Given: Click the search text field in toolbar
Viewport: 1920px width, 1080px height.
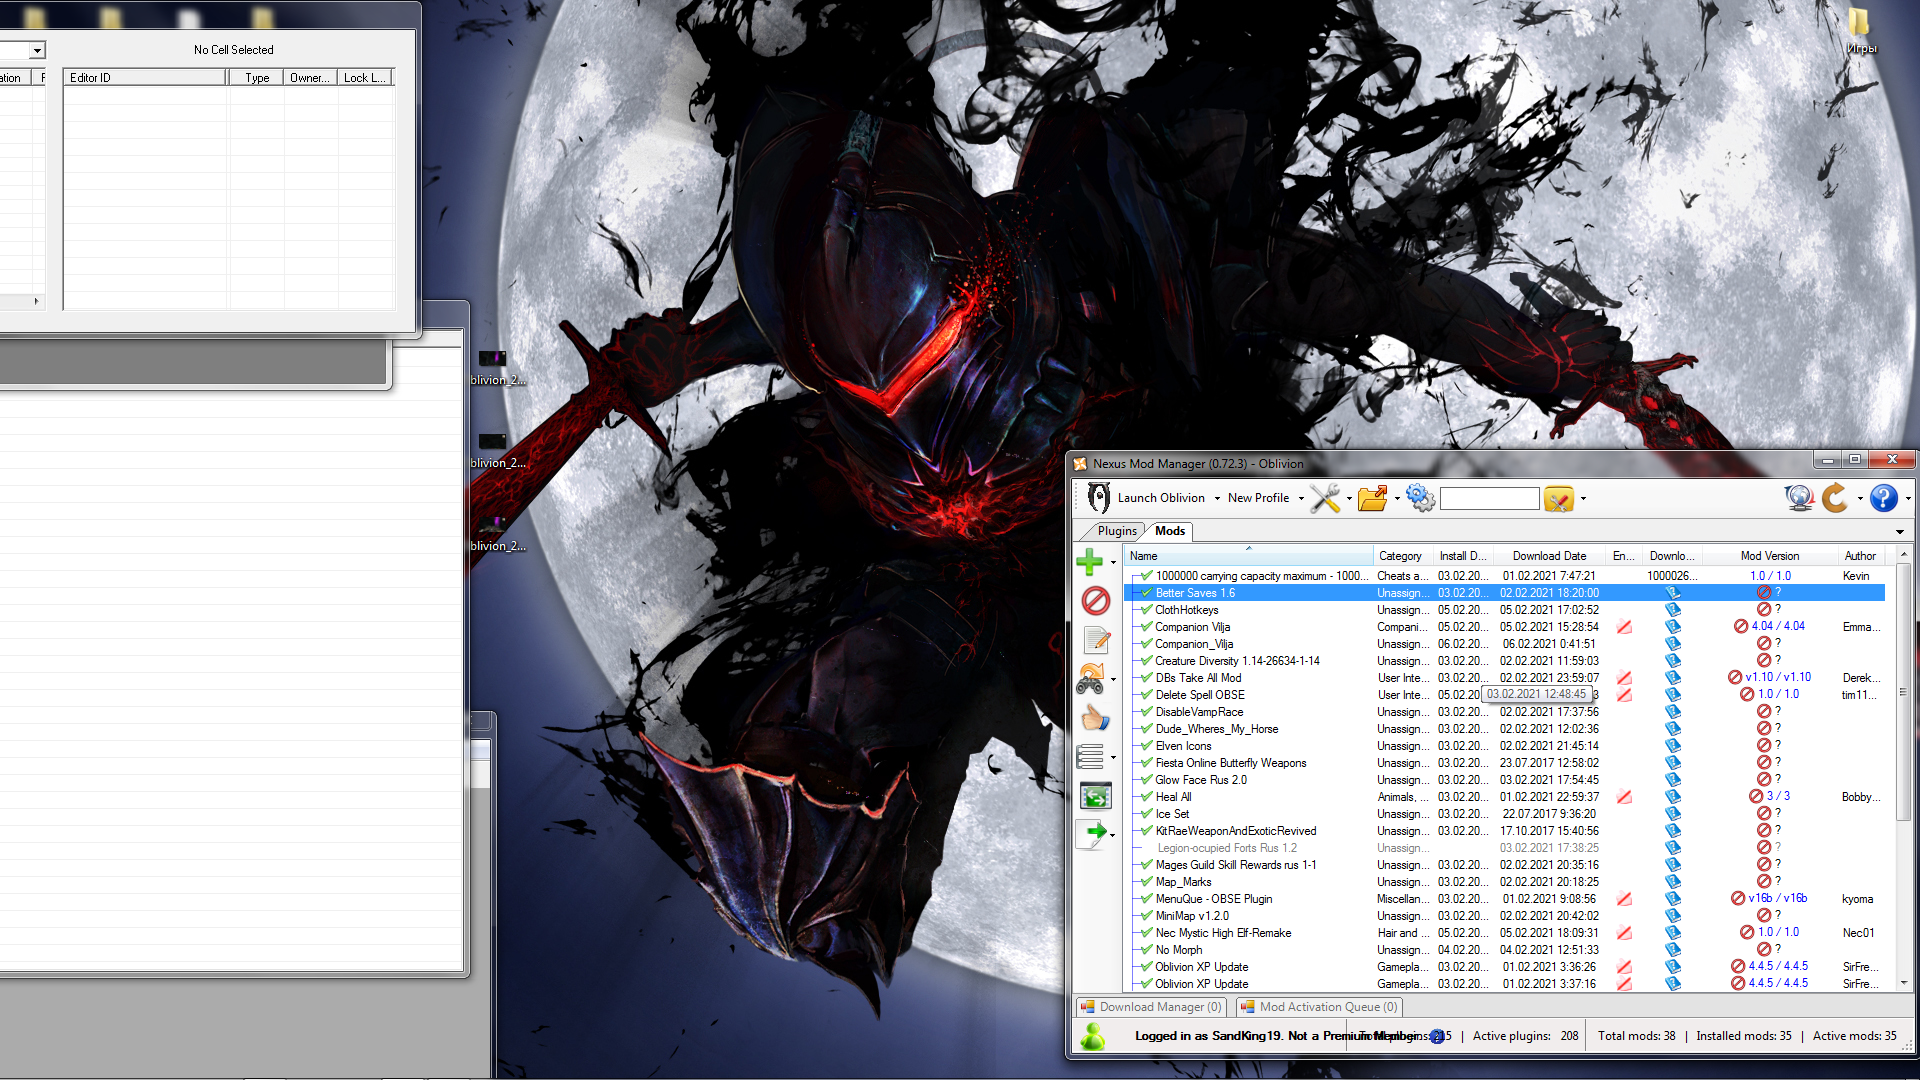Looking at the screenshot, I should click(x=1489, y=498).
